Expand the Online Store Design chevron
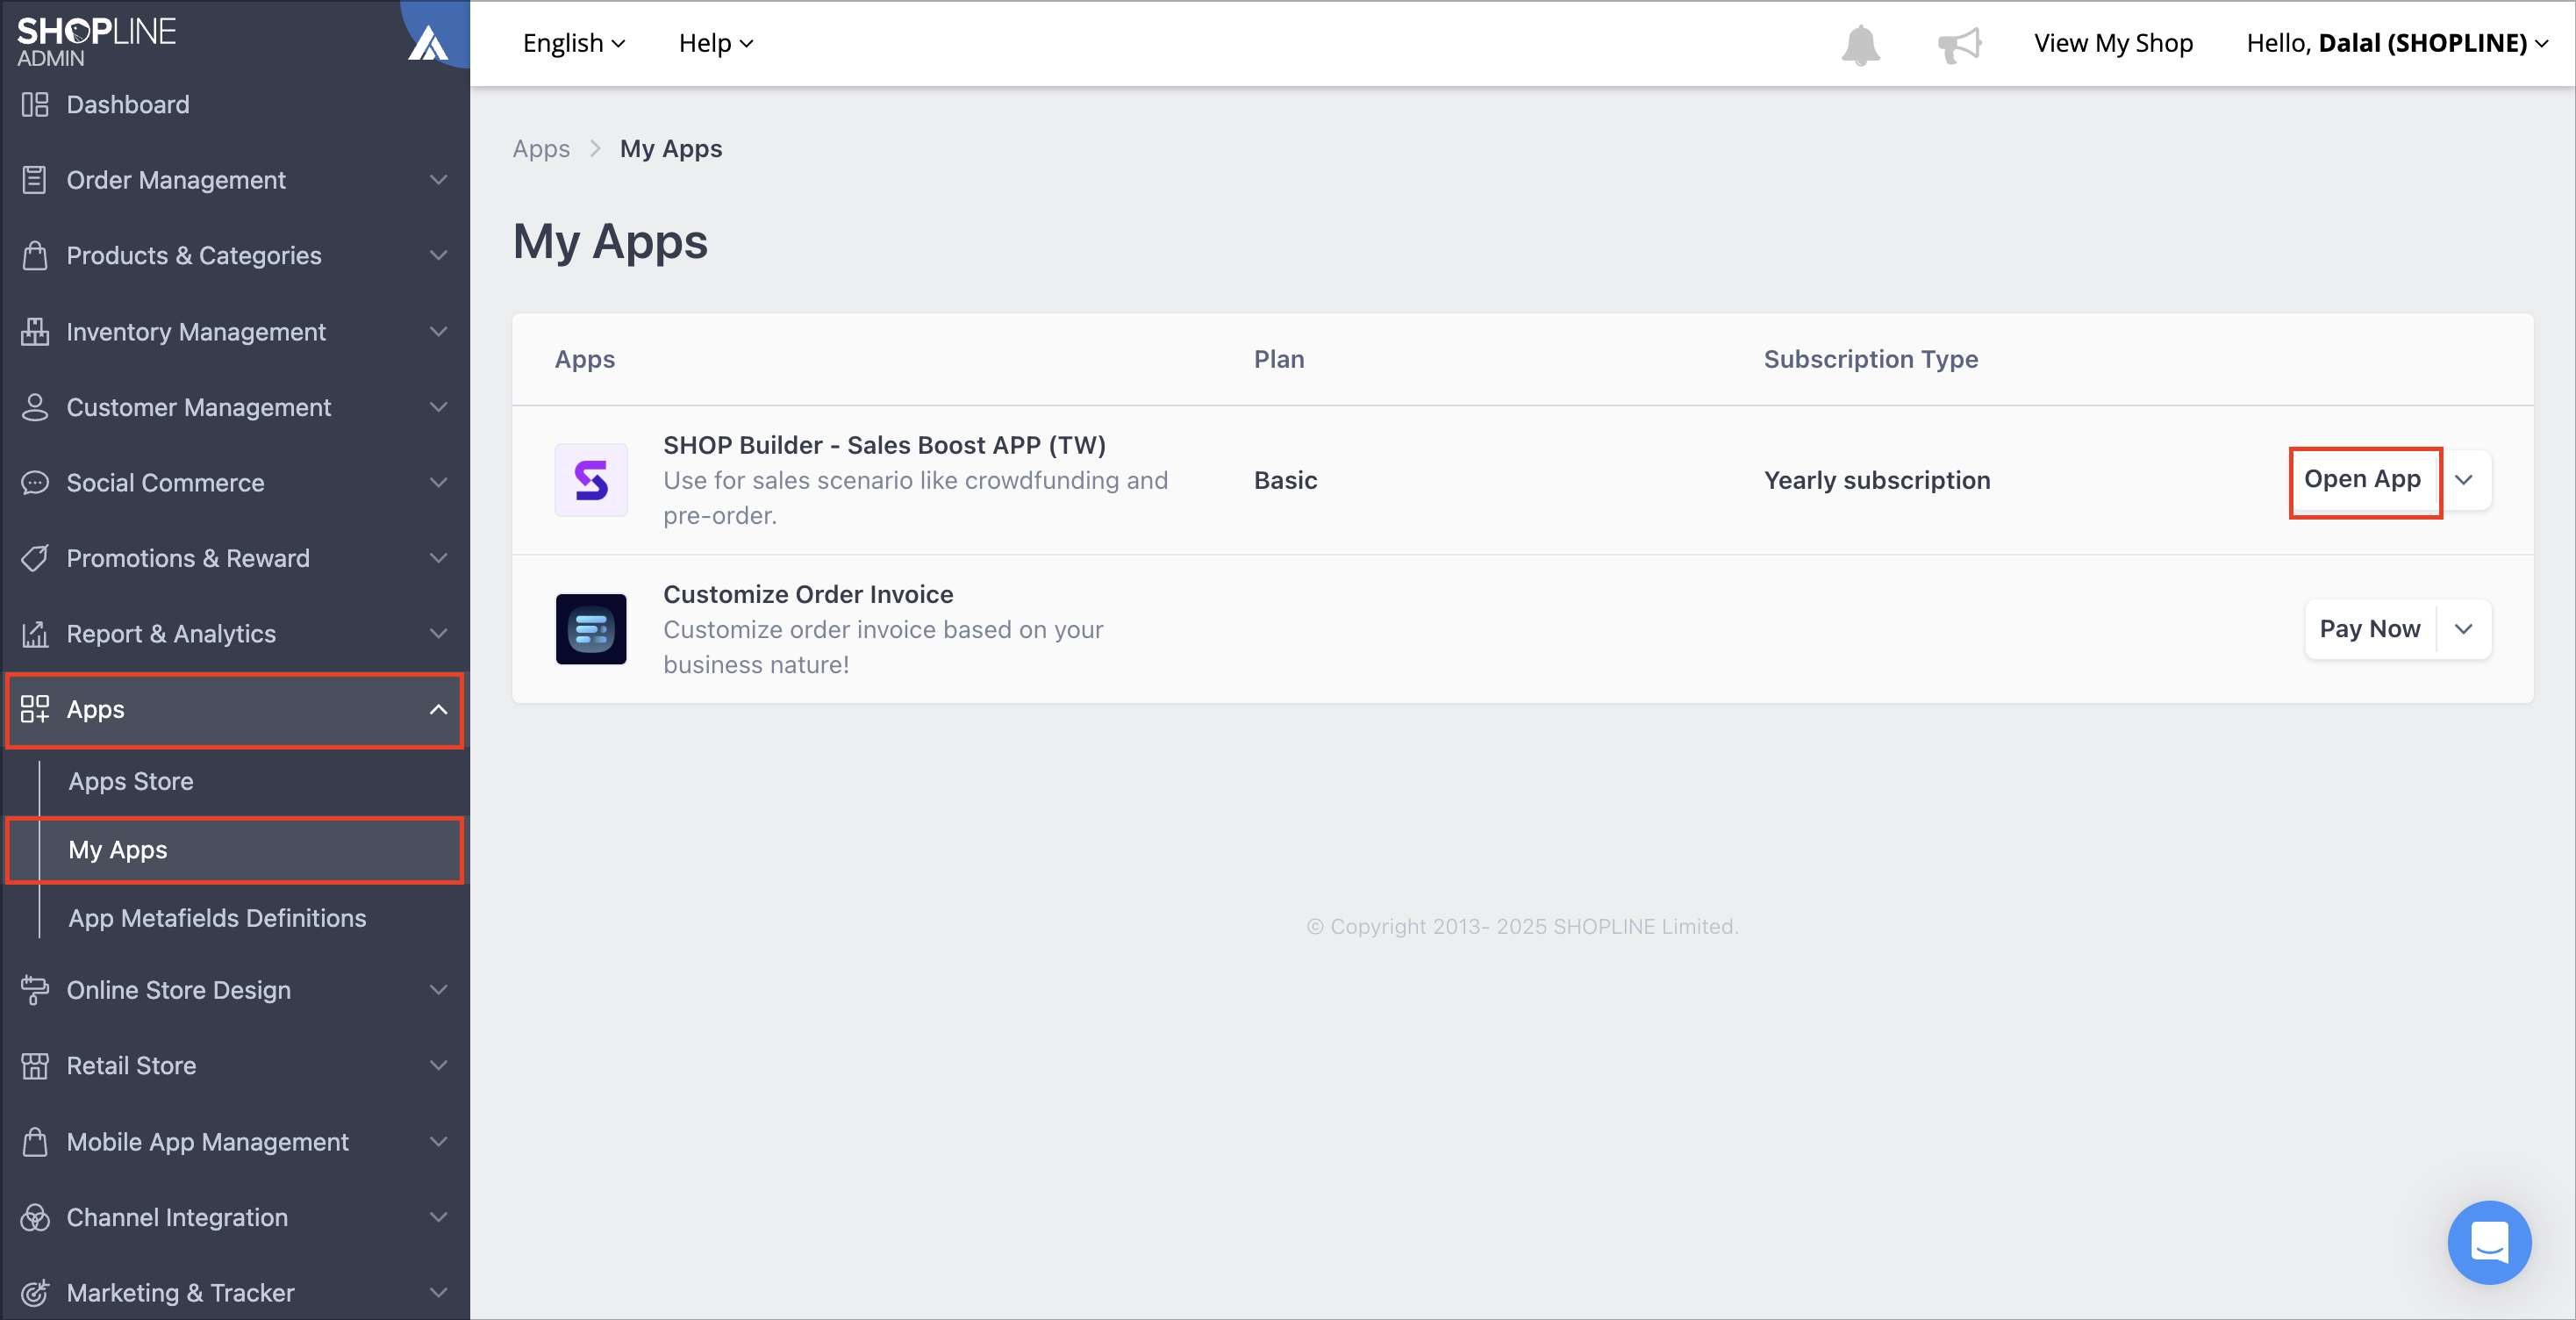Screen dimensions: 2576x1320 tap(438, 990)
